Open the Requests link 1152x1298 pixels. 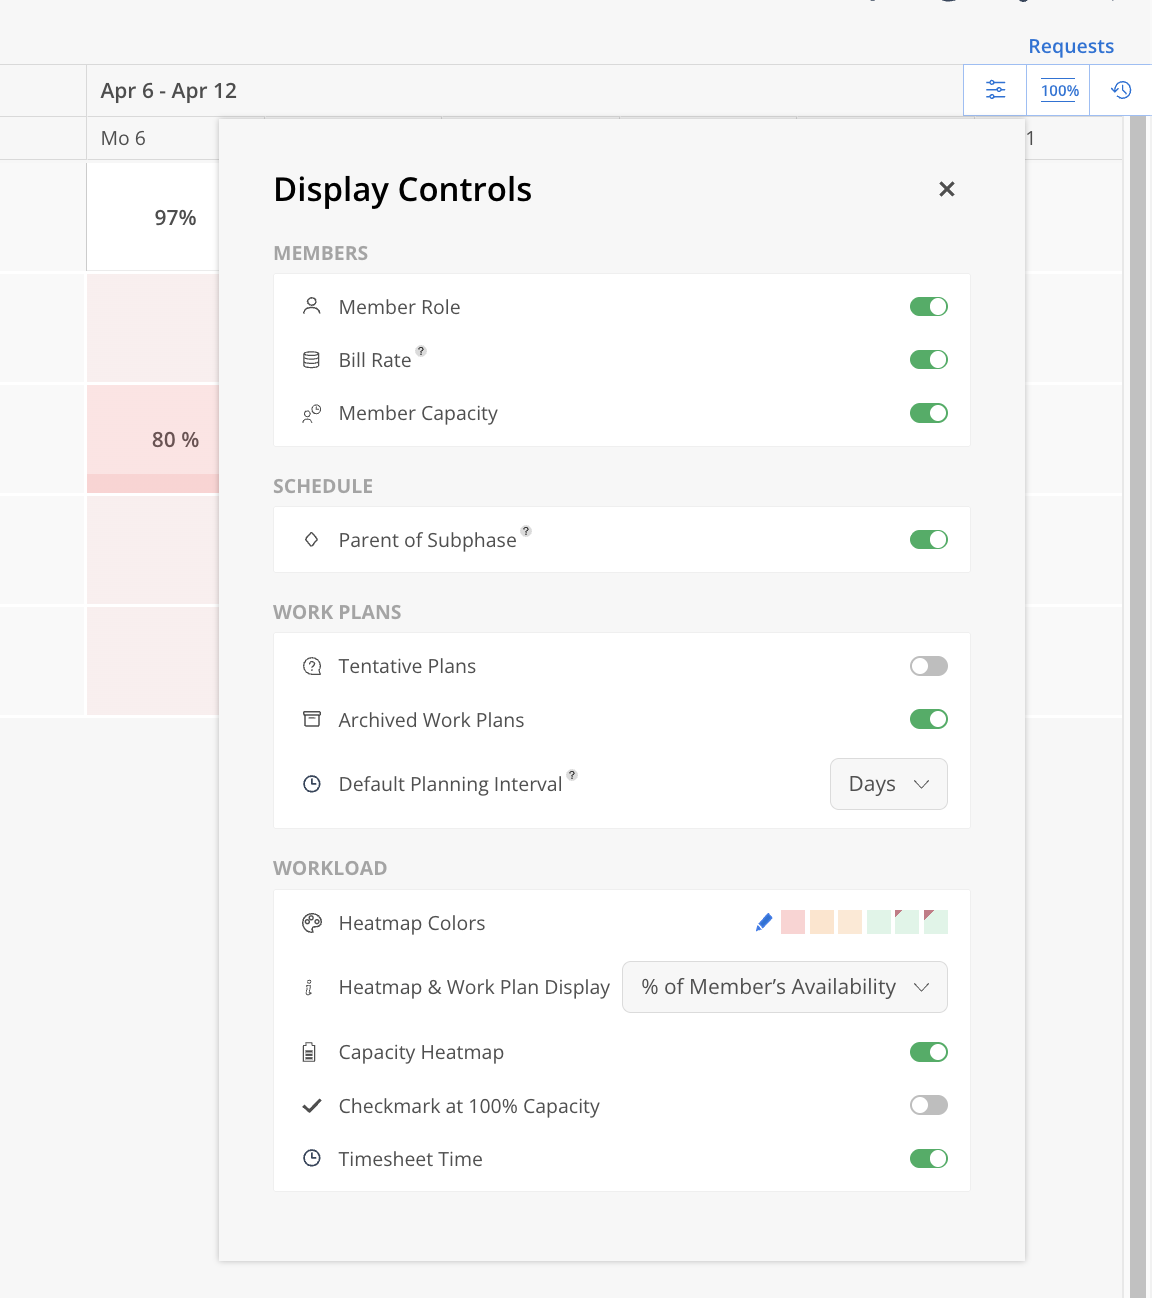point(1070,46)
